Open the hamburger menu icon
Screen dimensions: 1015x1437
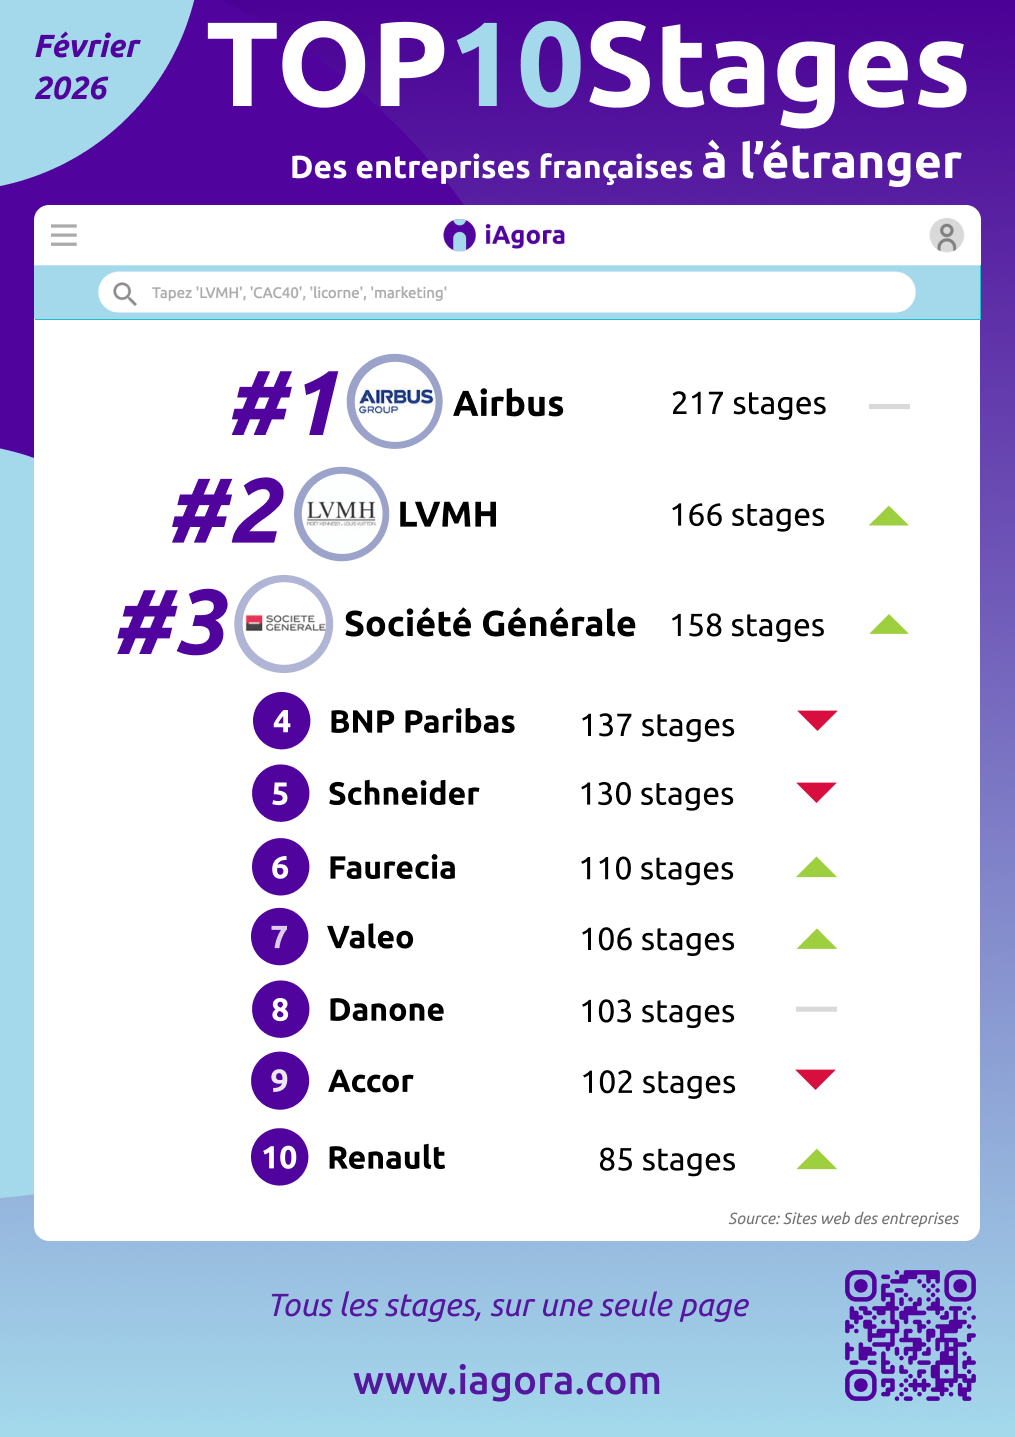[64, 235]
